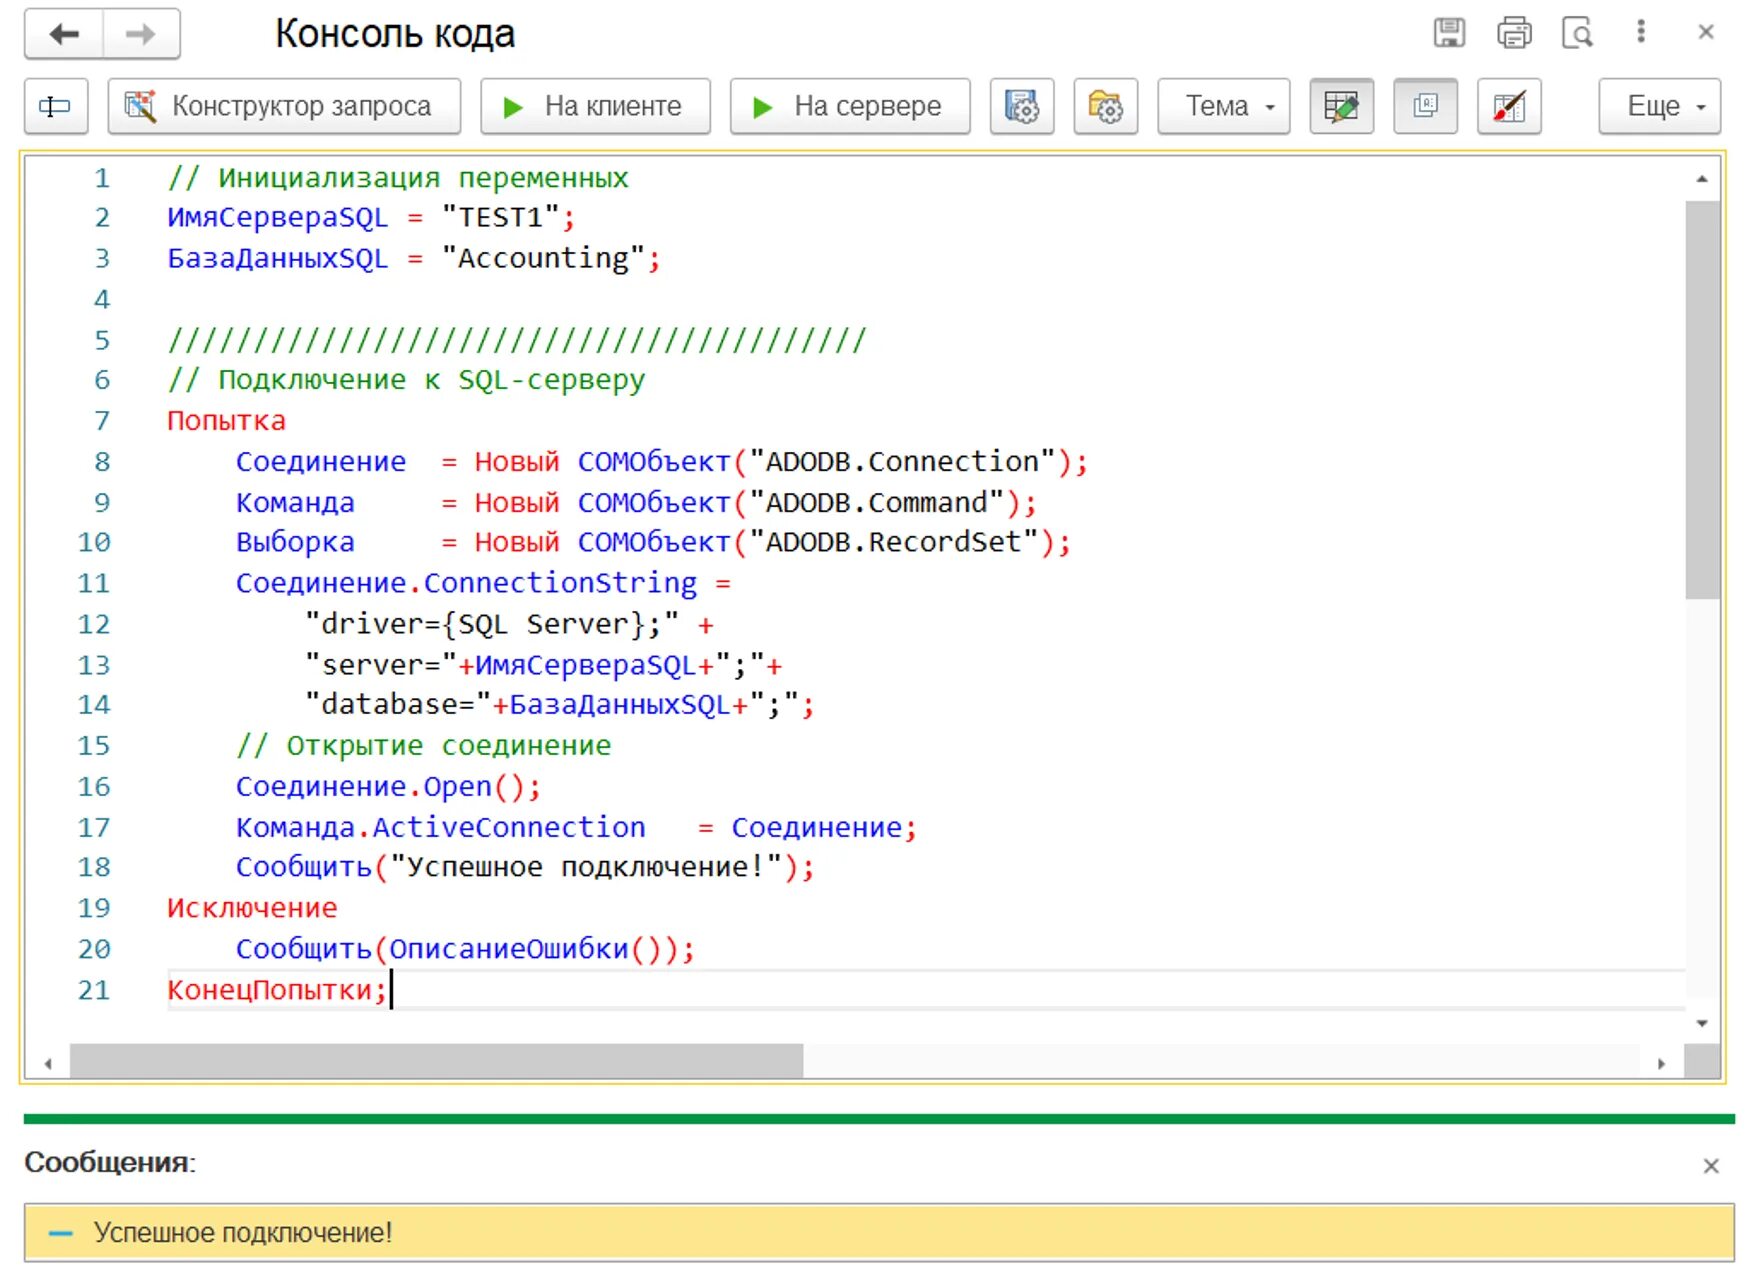Open document settings gear icon
This screenshot has width=1746, height=1276.
(x=1022, y=106)
